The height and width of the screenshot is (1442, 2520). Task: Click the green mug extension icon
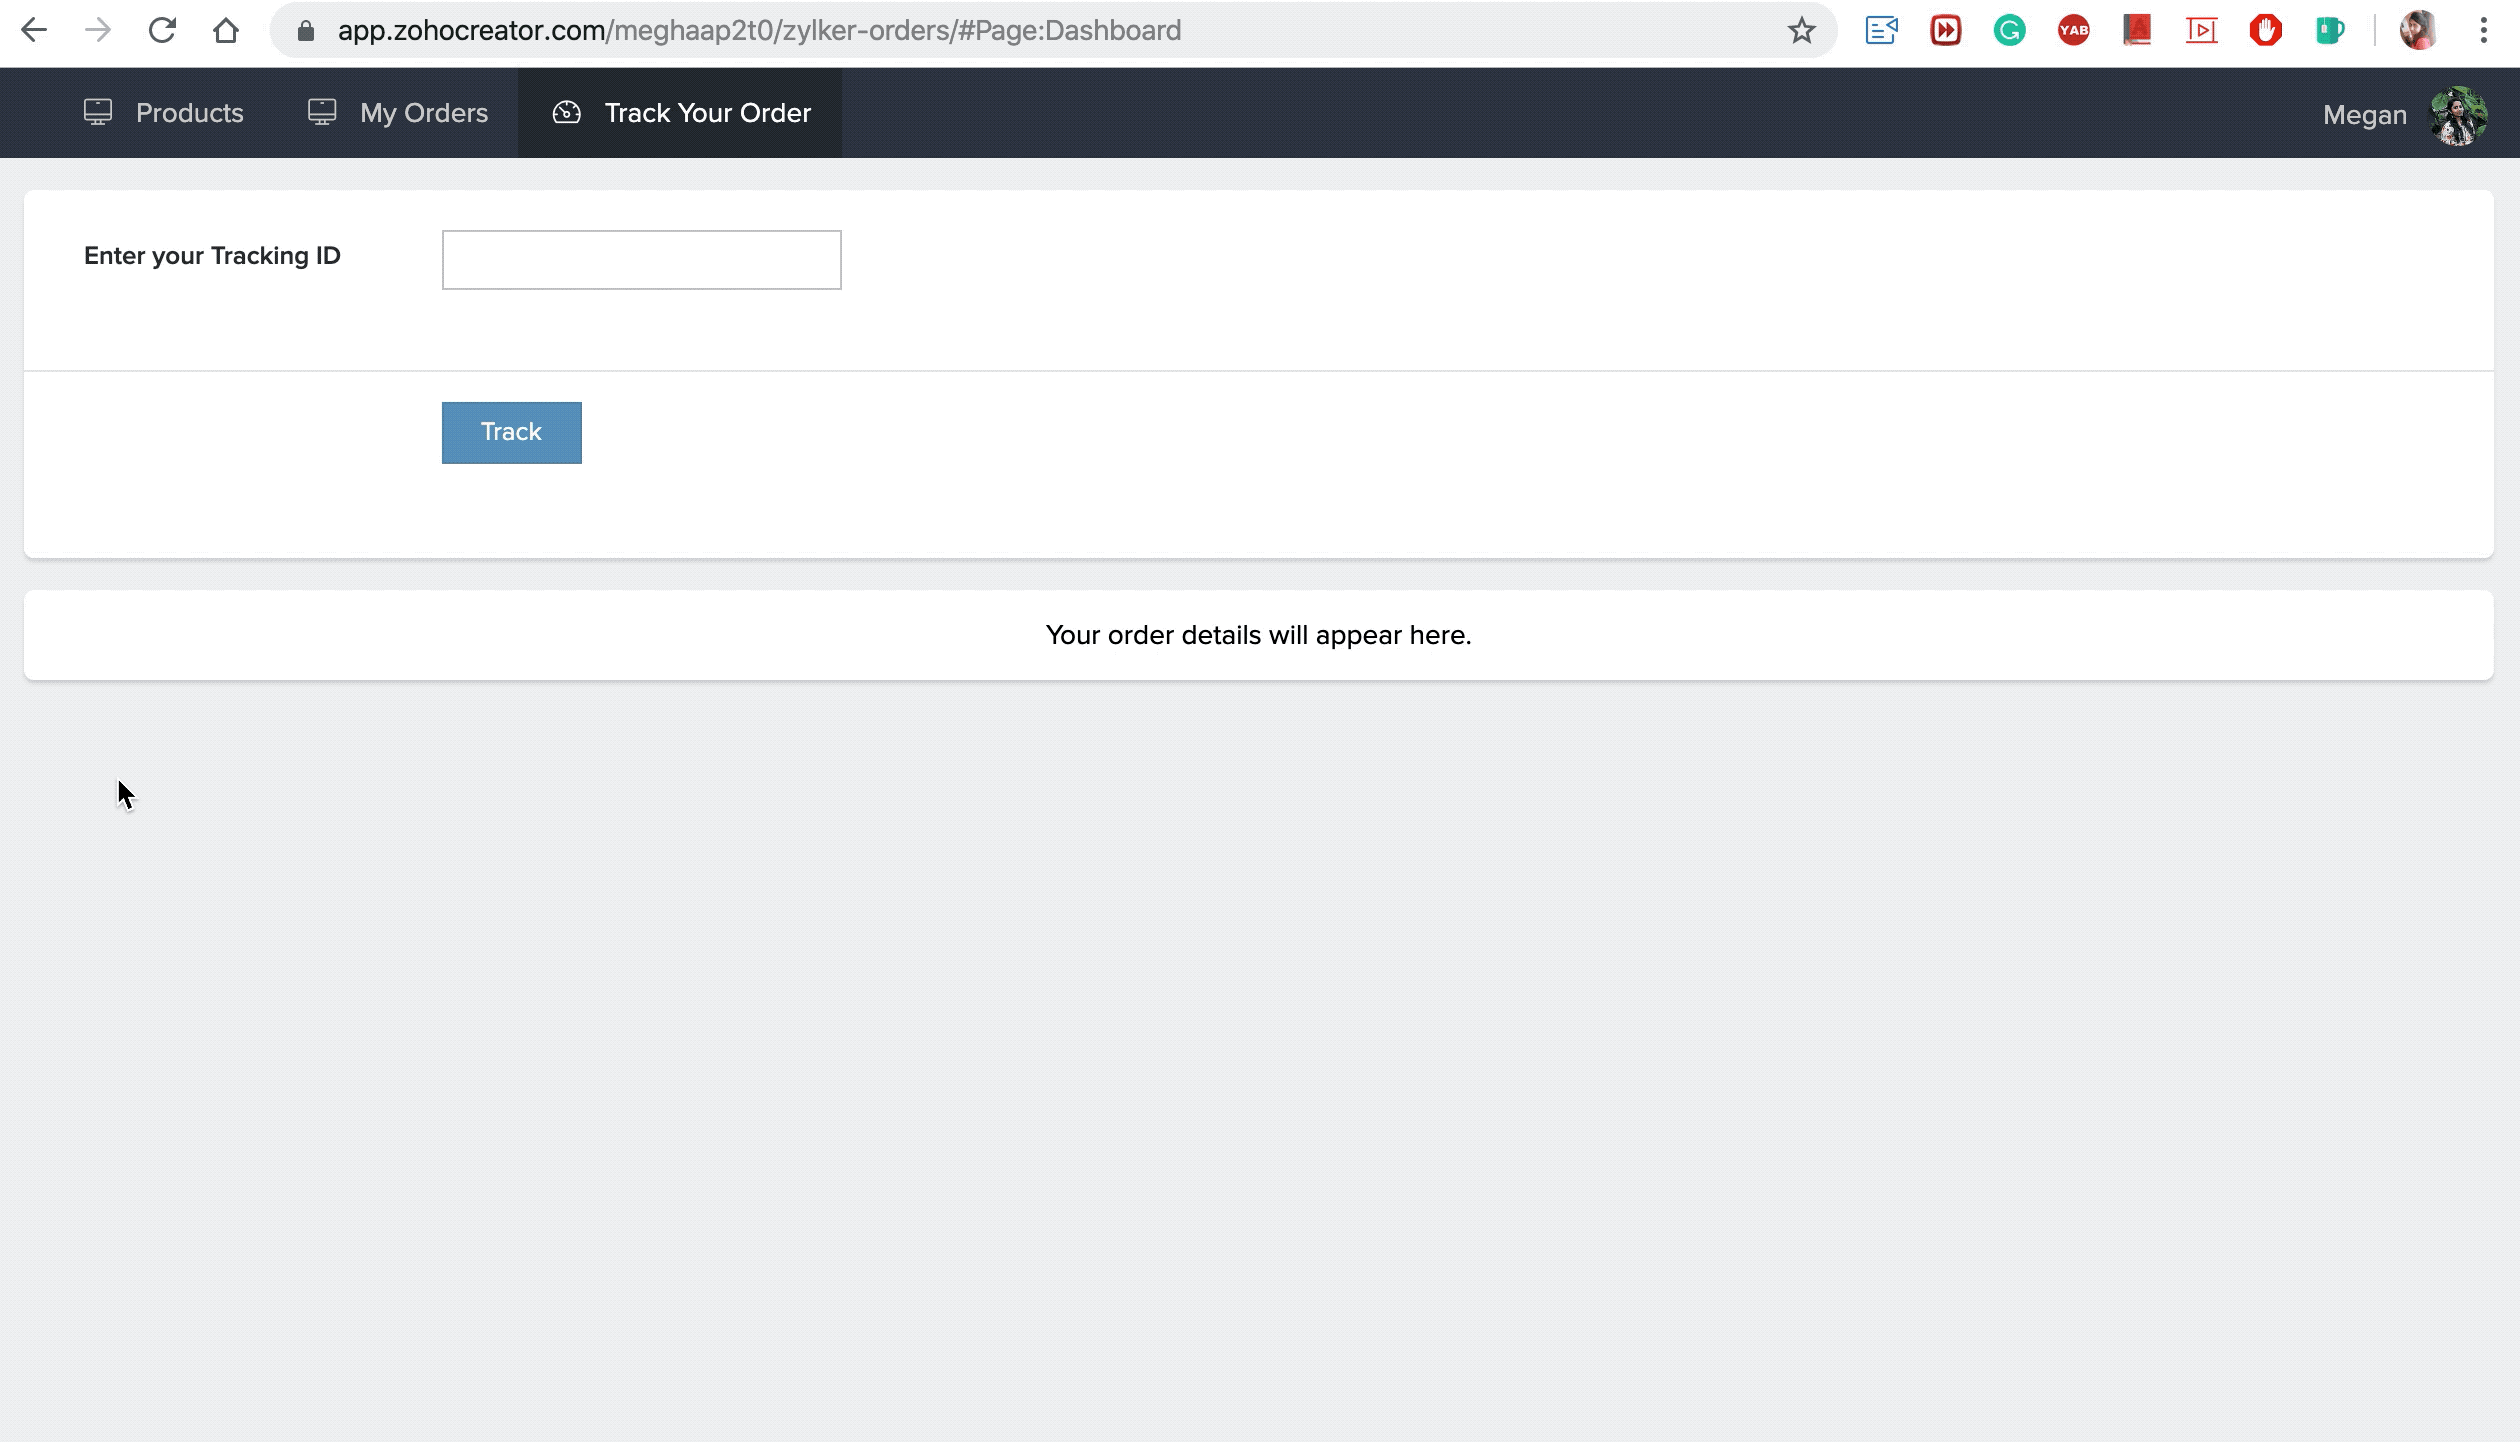pyautogui.click(x=2329, y=30)
